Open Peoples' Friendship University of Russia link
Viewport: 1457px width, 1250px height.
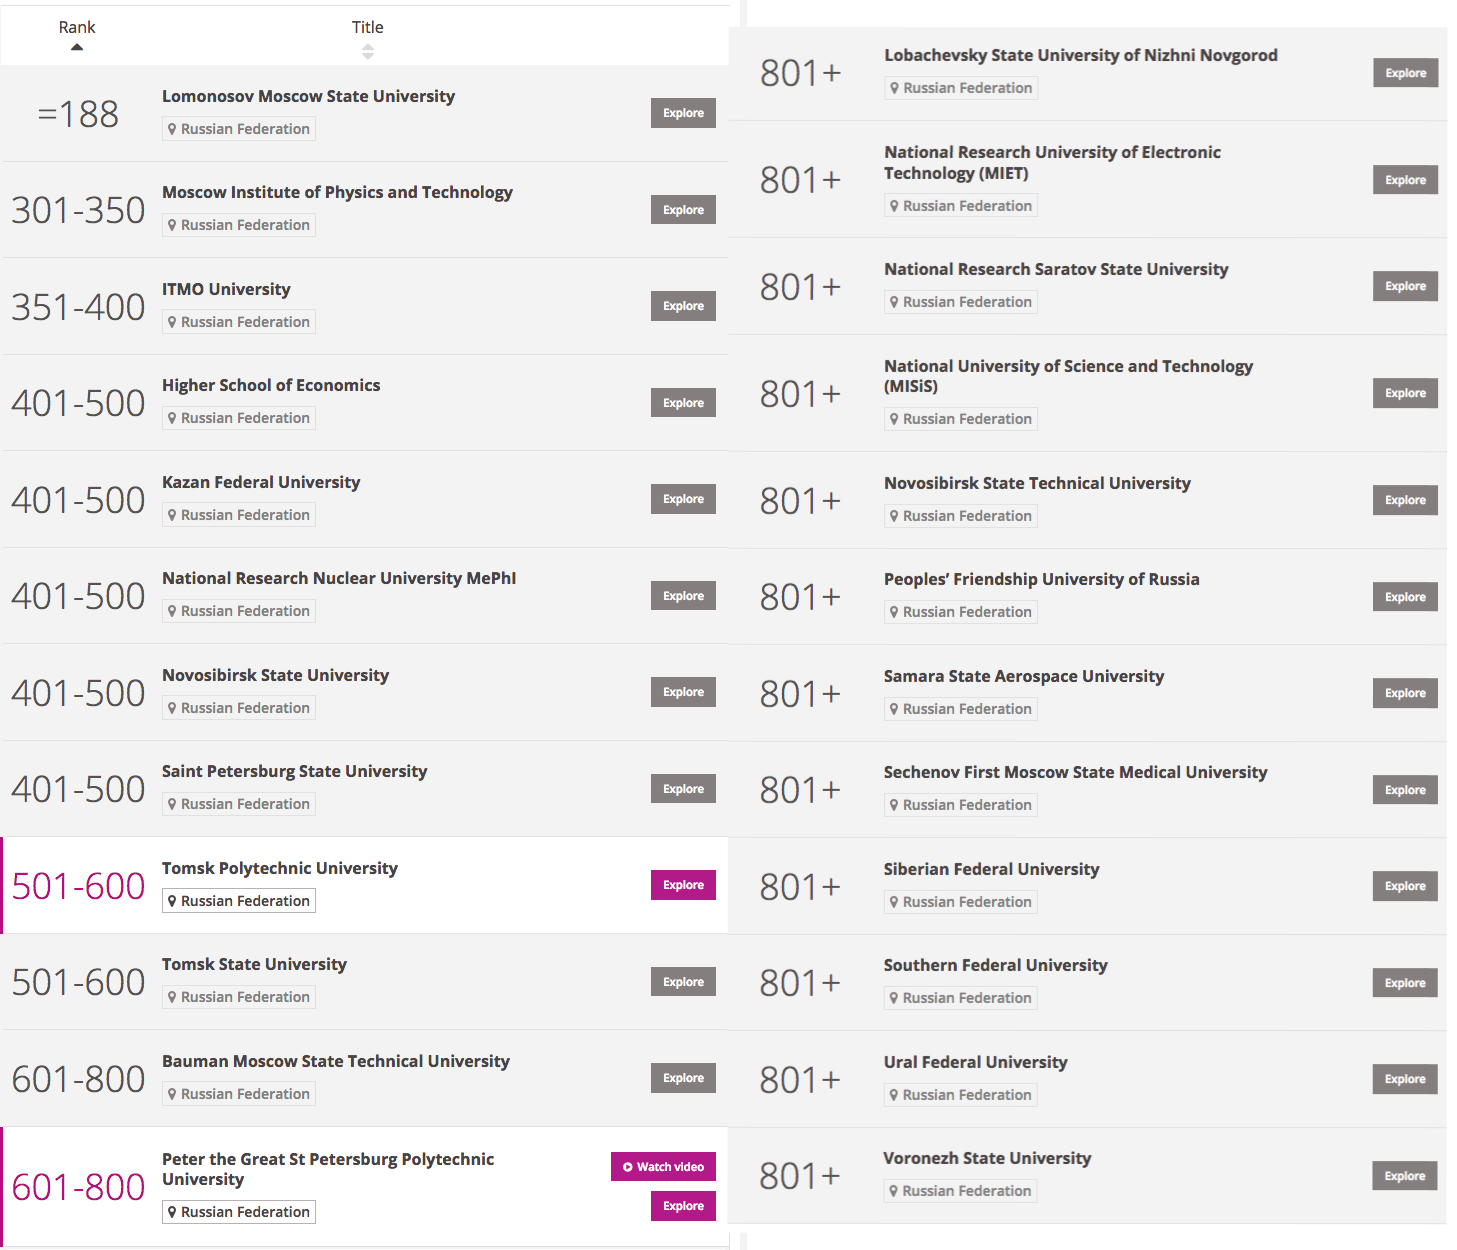point(1042,579)
